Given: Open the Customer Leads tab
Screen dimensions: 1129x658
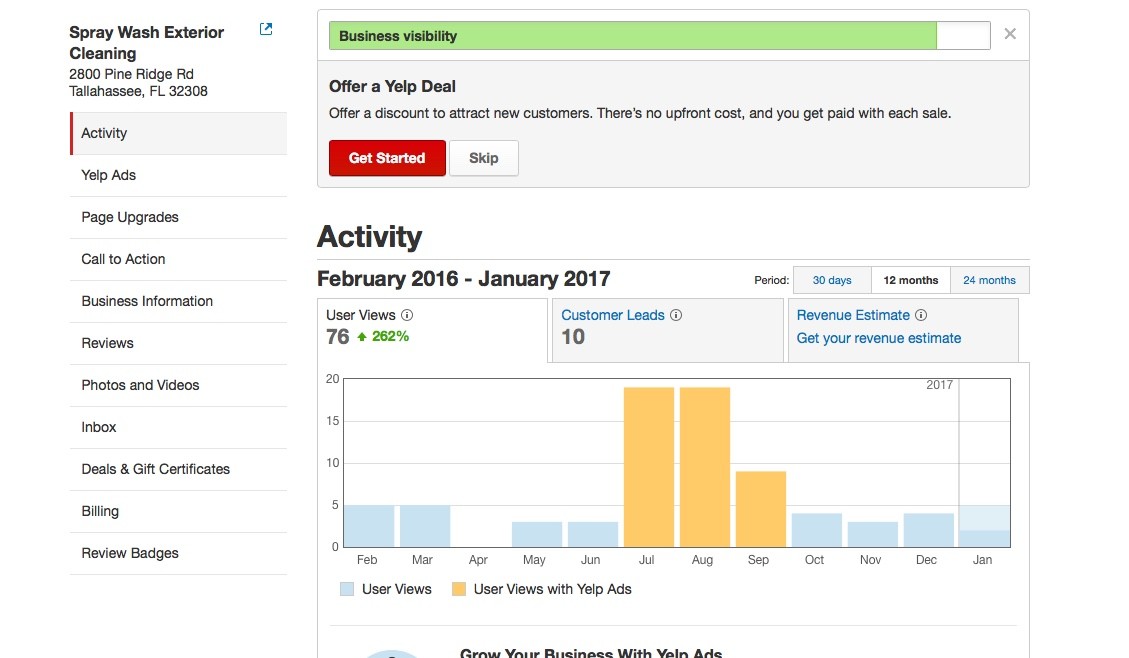Looking at the screenshot, I should pos(667,330).
